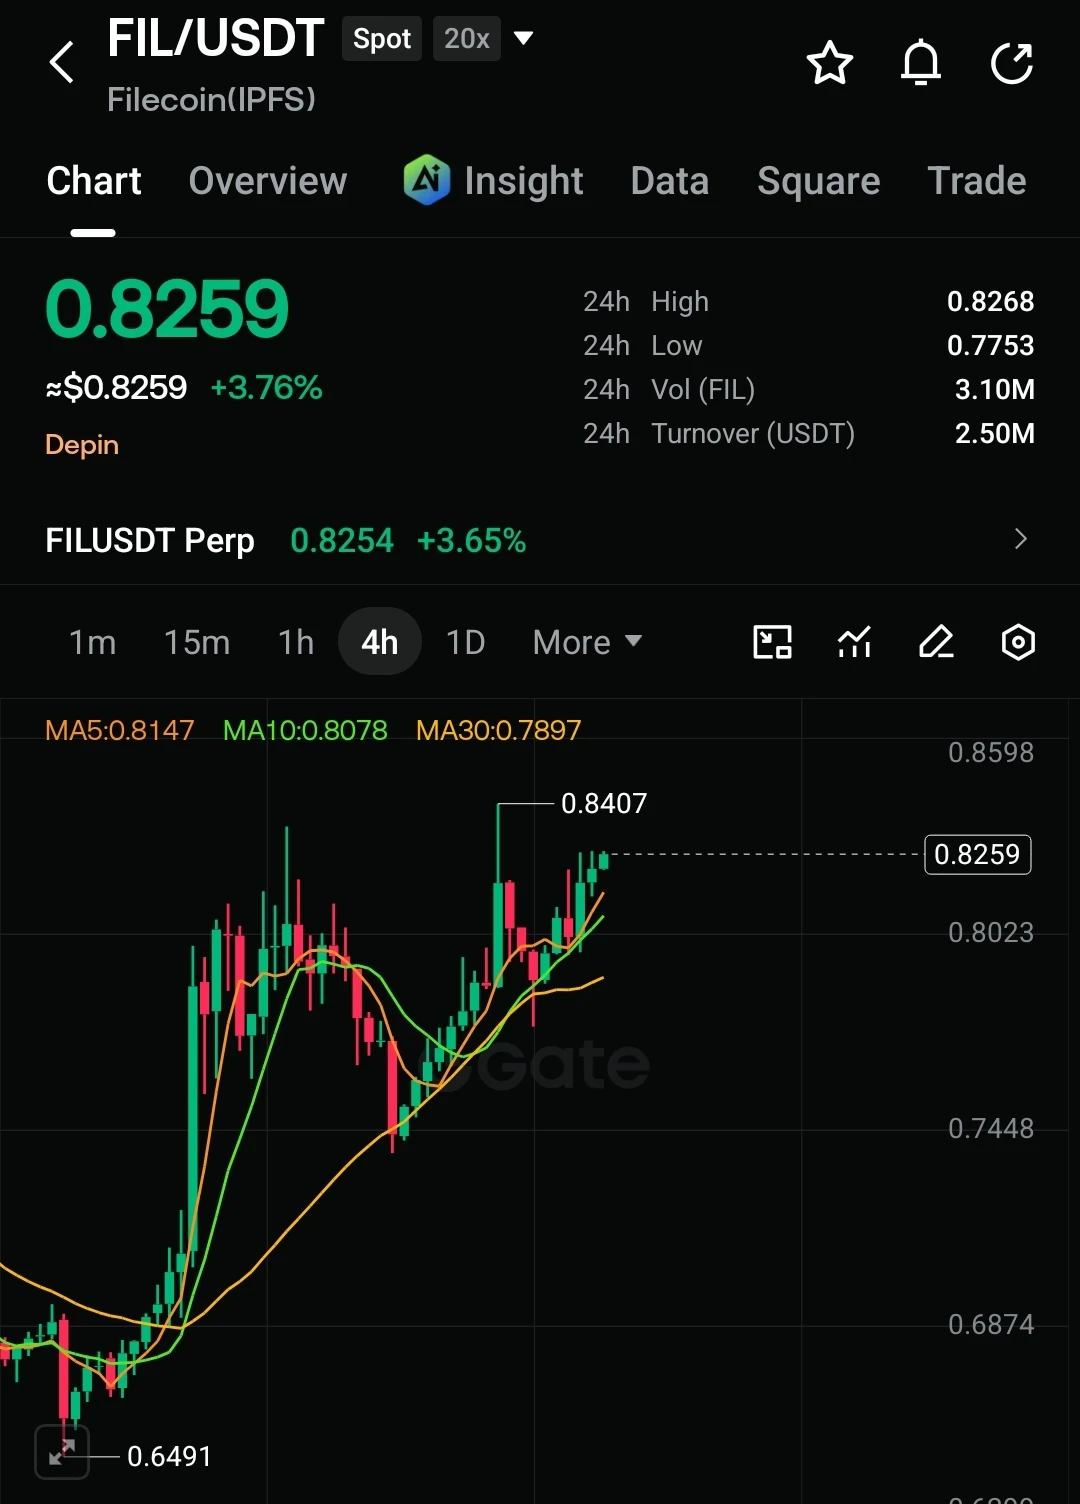Switch to the Chart tab

click(94, 181)
